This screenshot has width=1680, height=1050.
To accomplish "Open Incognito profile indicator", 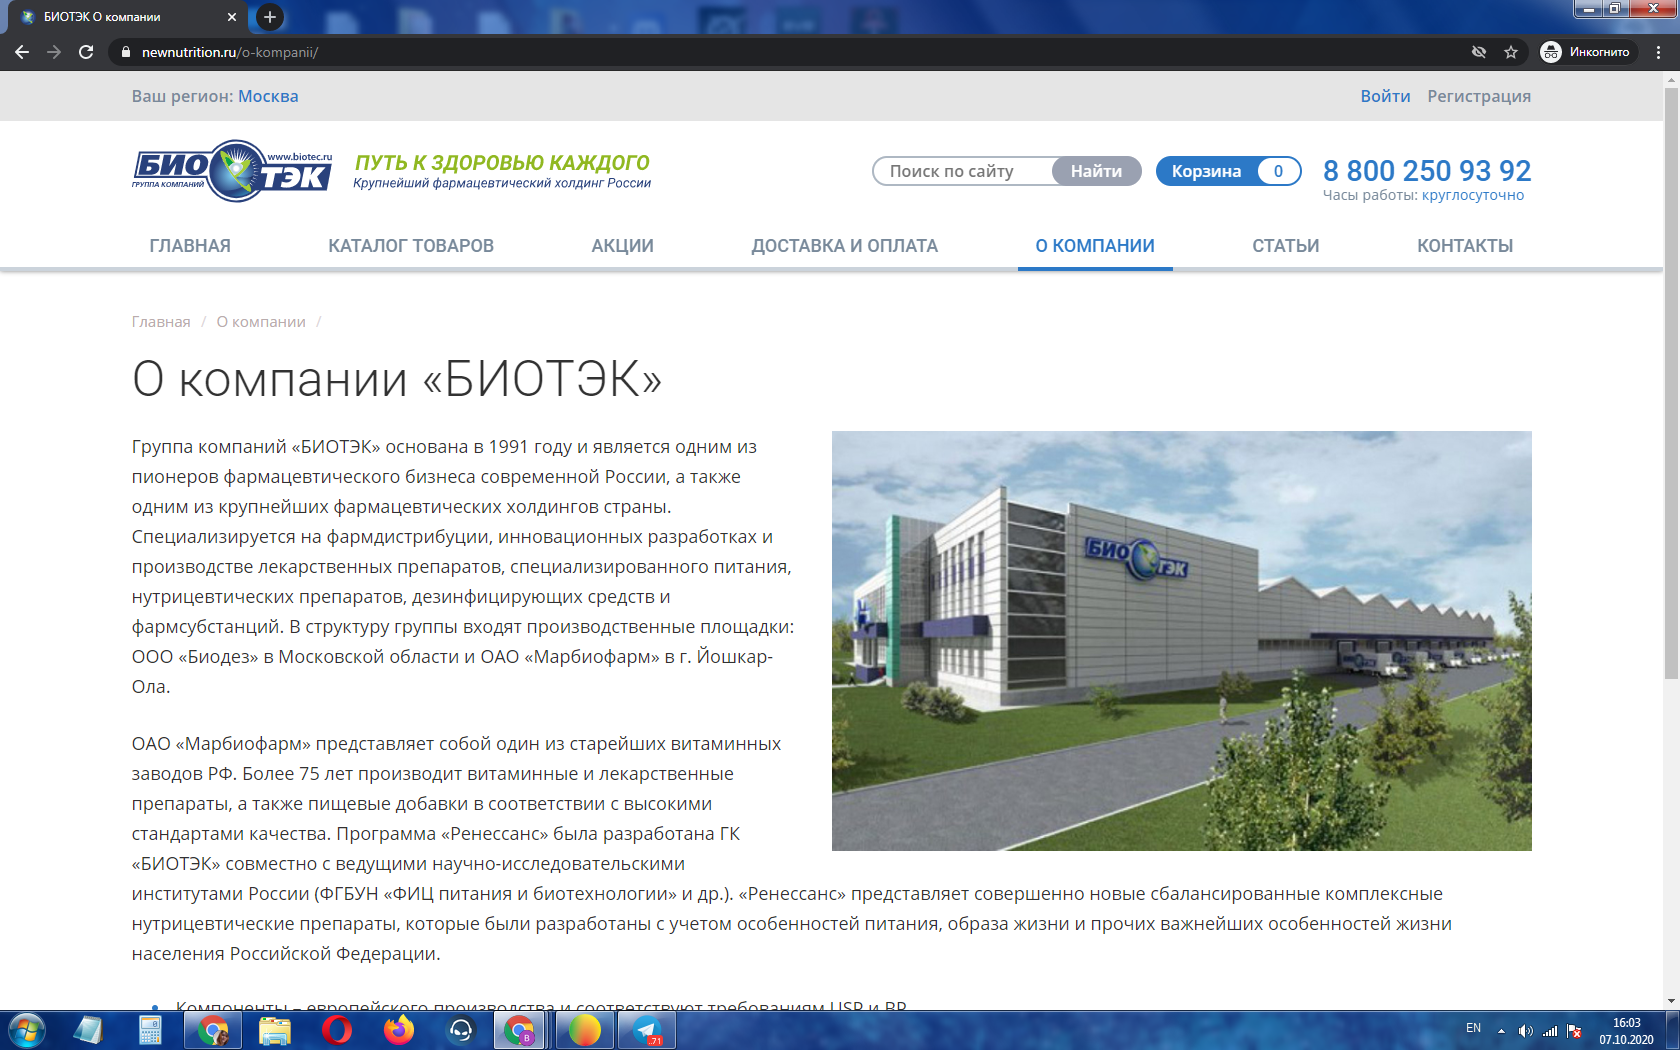I will pyautogui.click(x=1586, y=52).
